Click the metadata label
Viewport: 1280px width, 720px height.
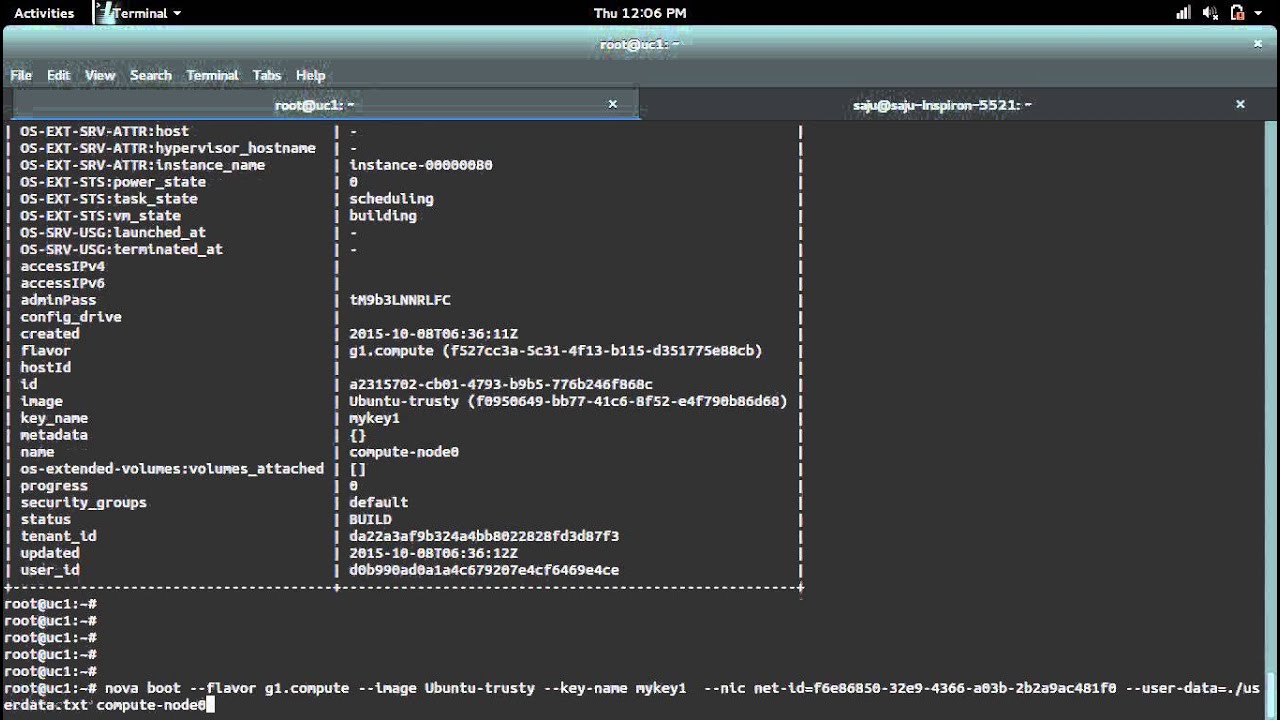point(54,435)
